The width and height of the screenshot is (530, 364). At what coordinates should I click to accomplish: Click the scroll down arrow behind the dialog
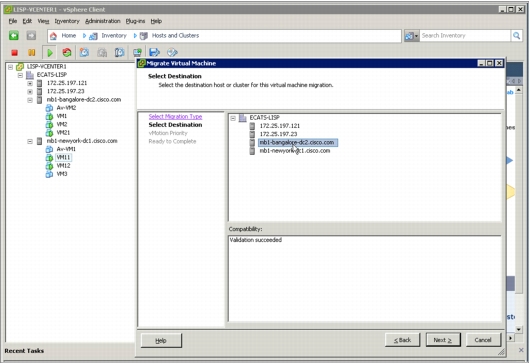click(x=519, y=329)
